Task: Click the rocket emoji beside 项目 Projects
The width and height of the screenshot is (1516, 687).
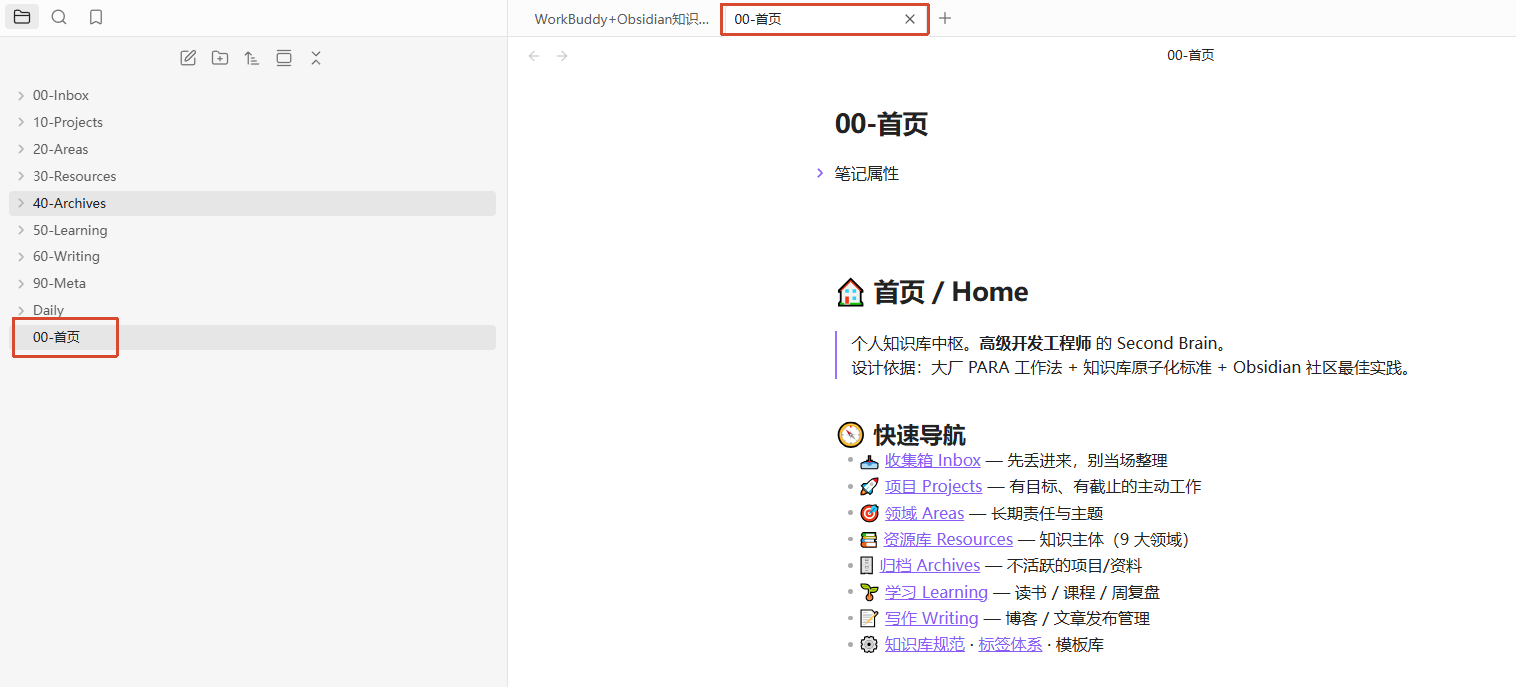Action: click(x=869, y=487)
